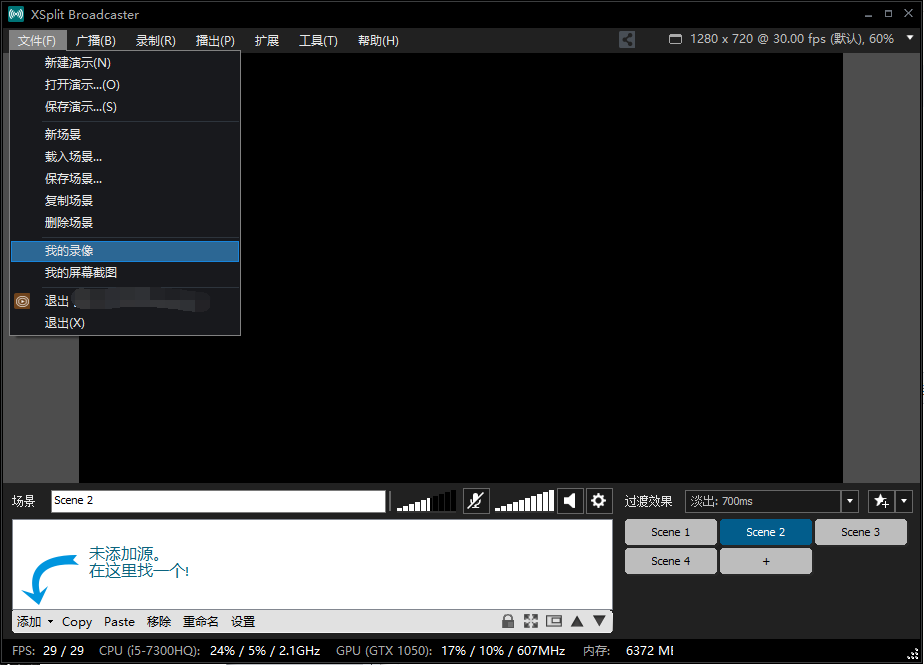
Task: Open 我的录像 recordings entry
Action: point(125,251)
